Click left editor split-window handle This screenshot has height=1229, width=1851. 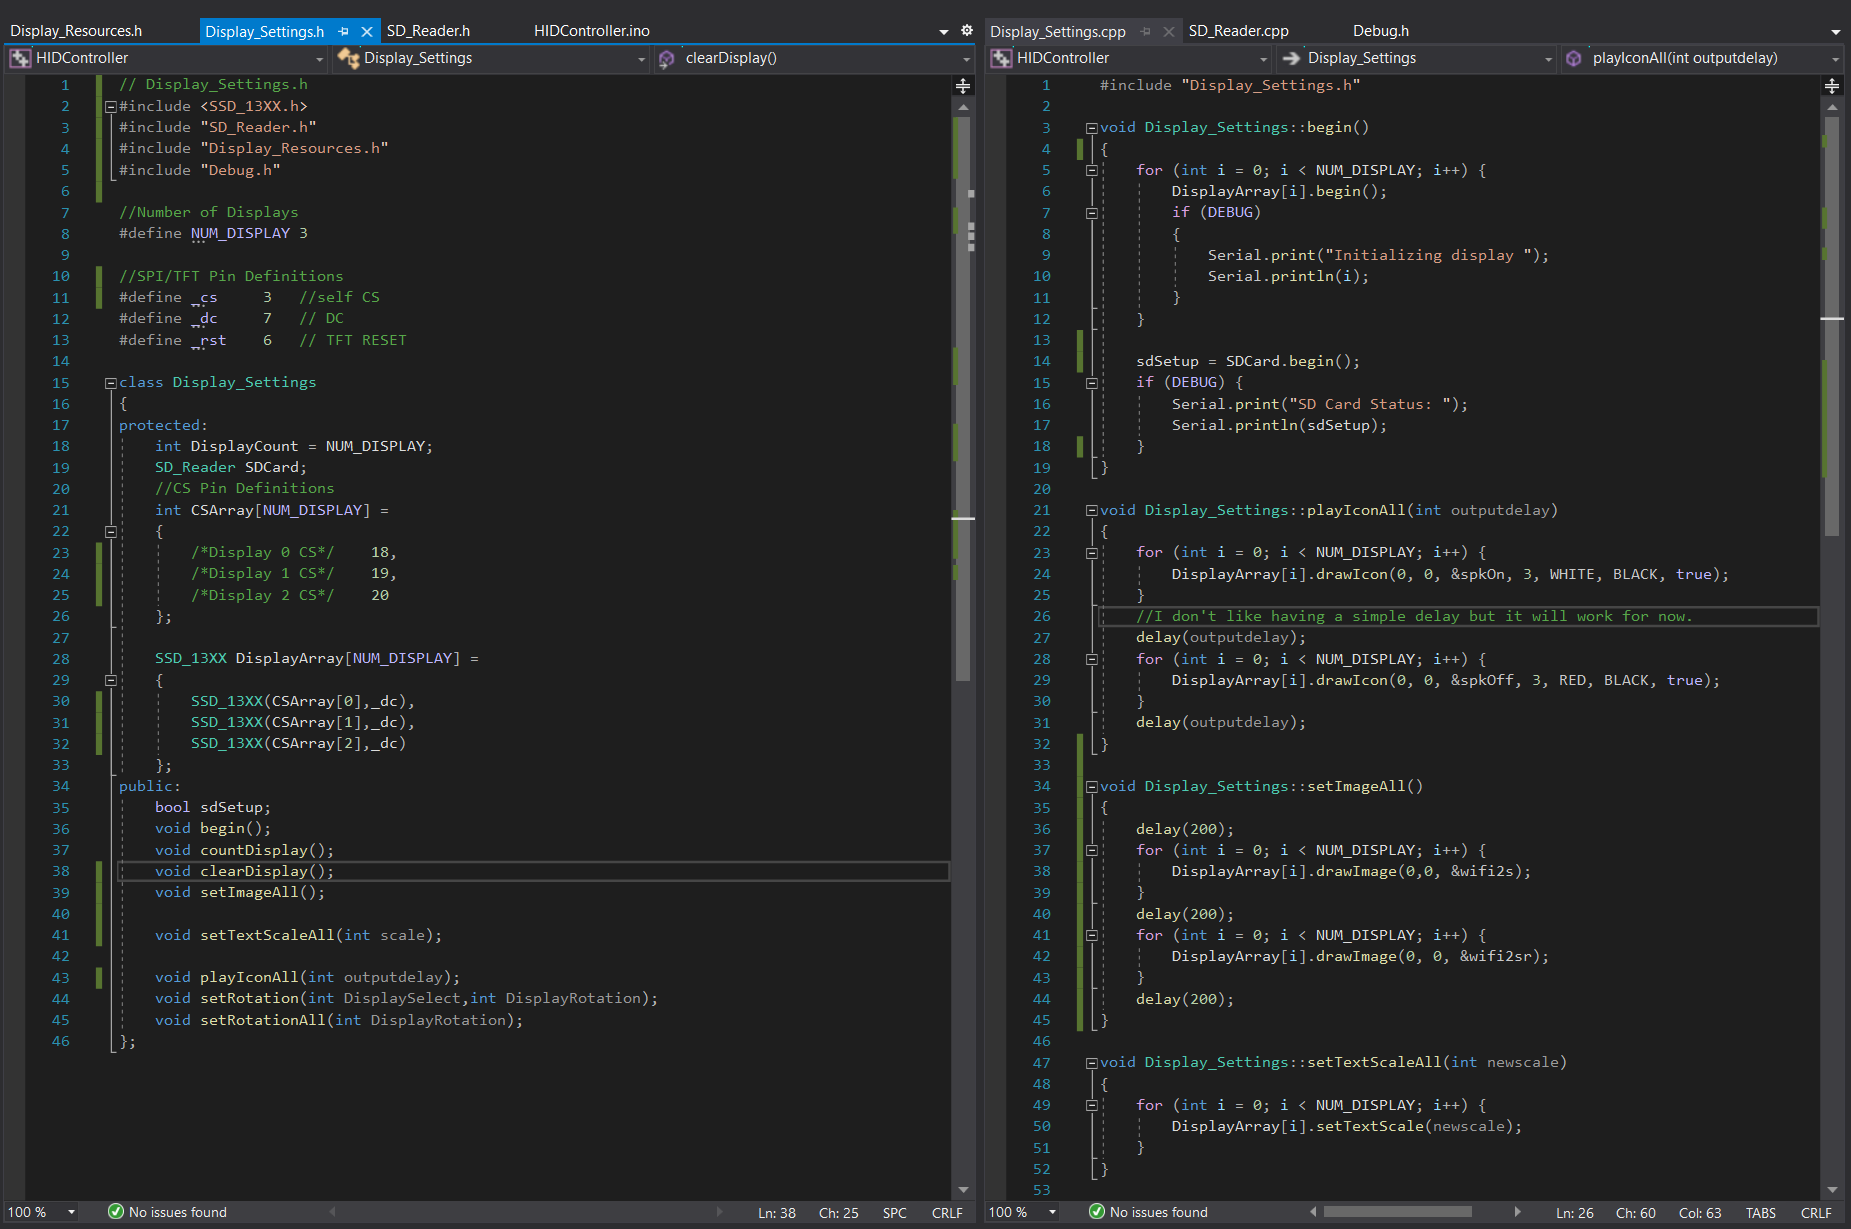tap(963, 86)
